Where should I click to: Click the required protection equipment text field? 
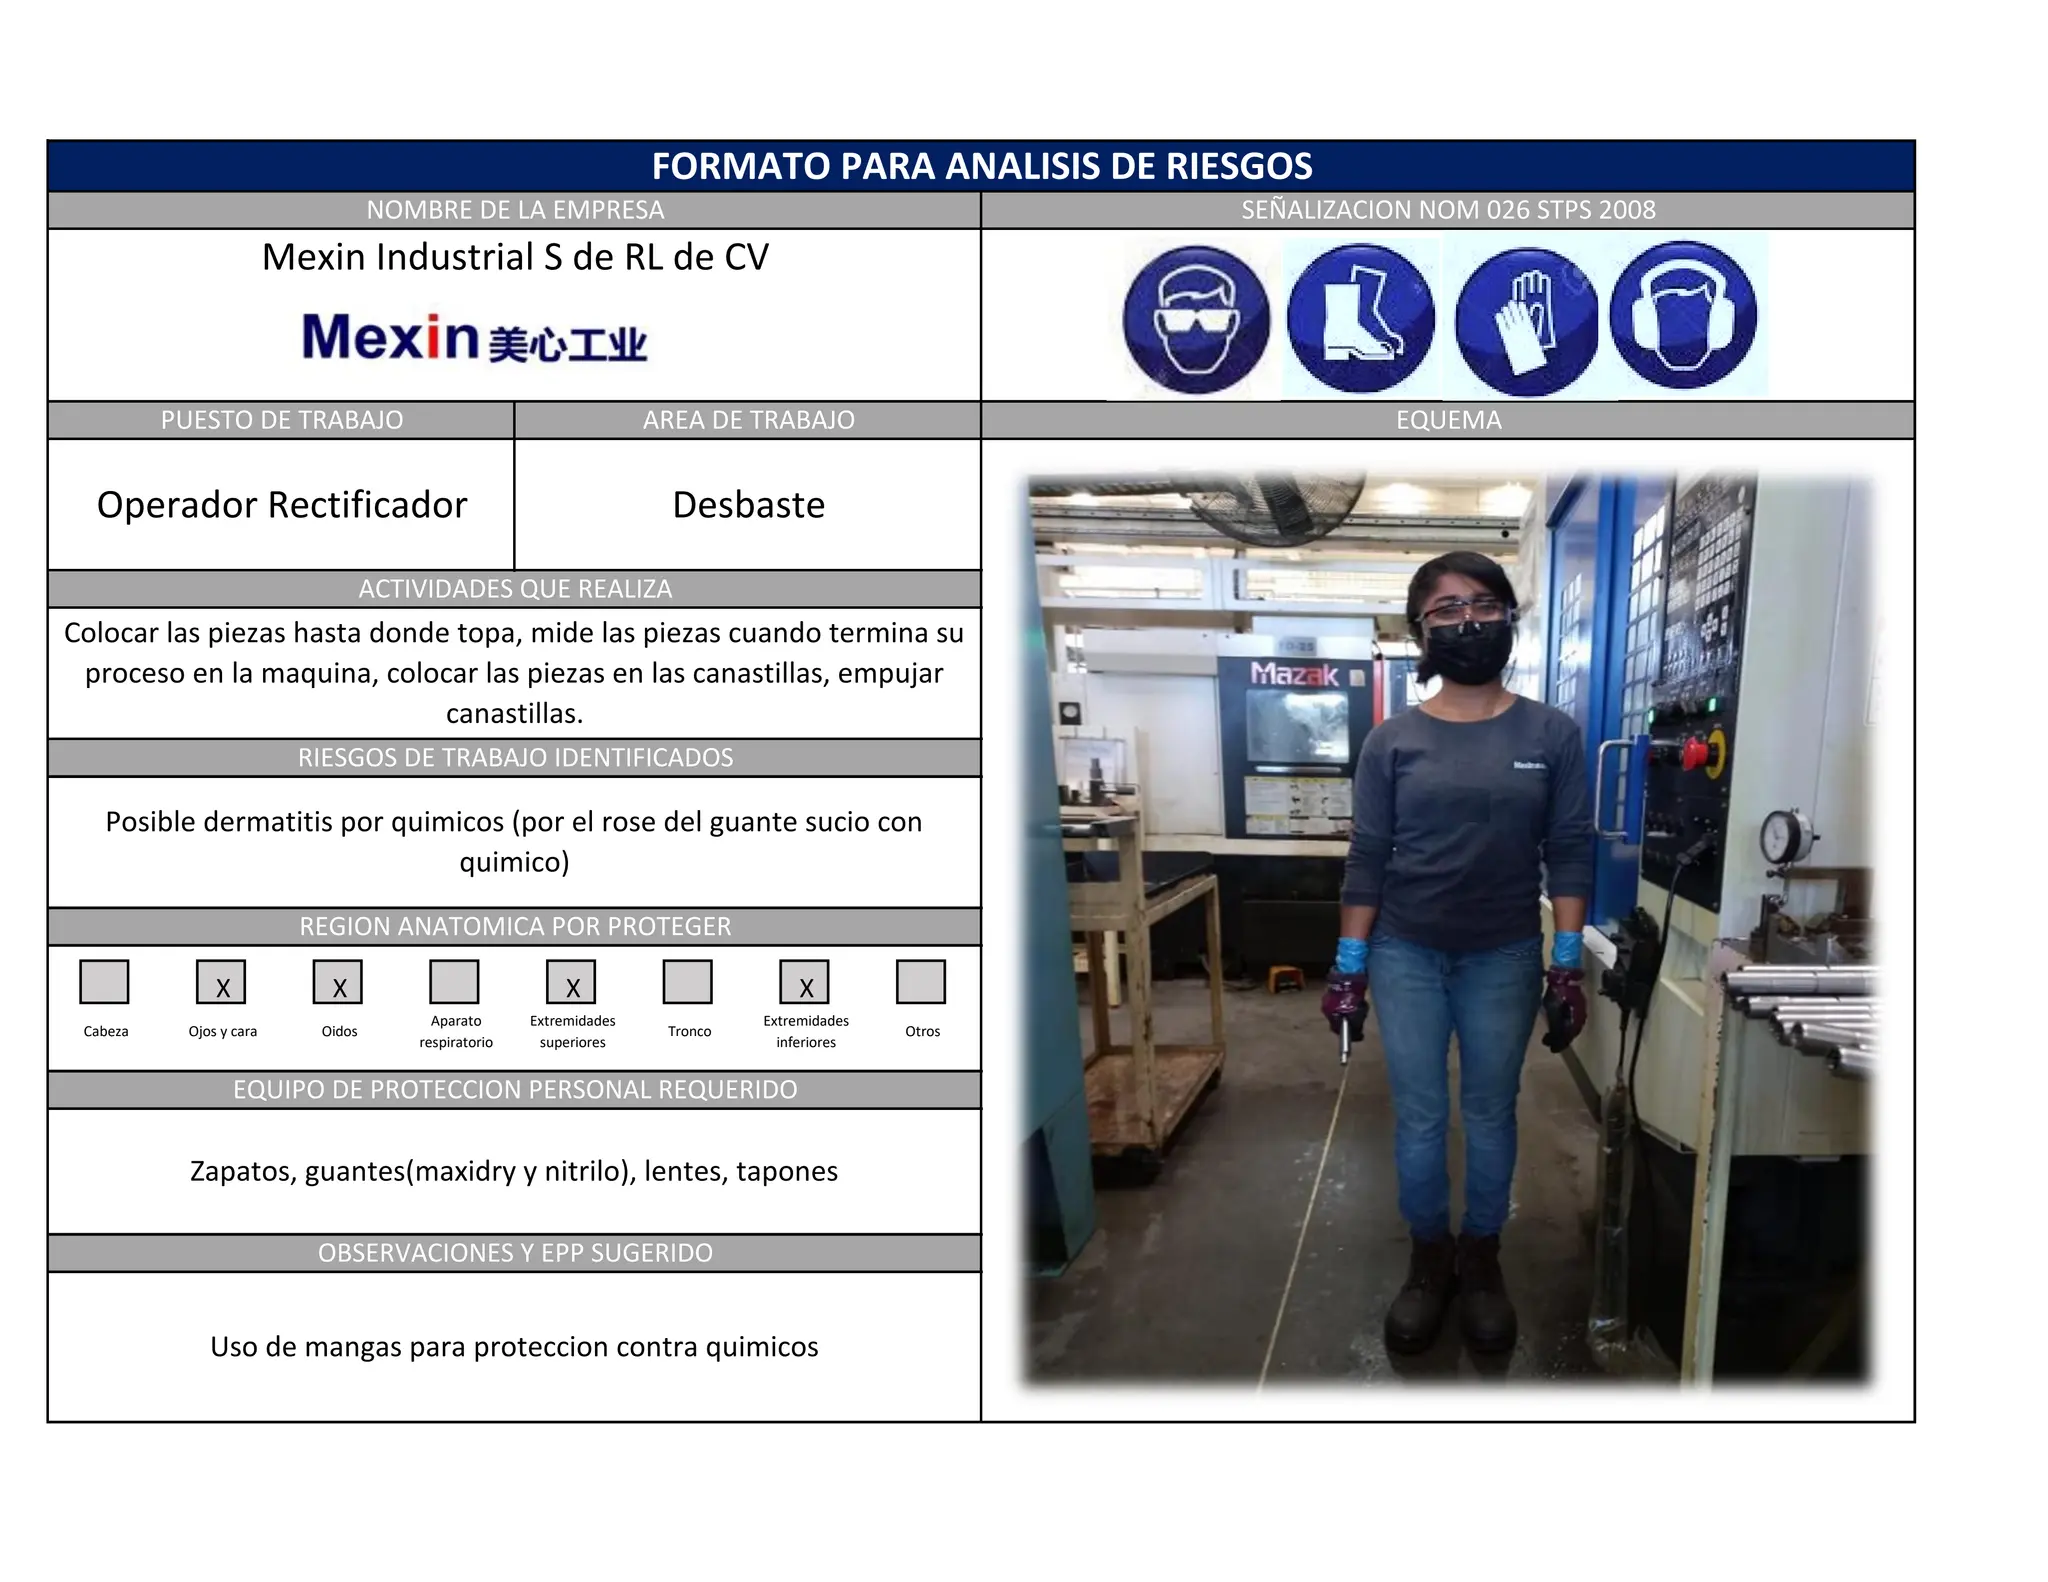coord(514,1171)
